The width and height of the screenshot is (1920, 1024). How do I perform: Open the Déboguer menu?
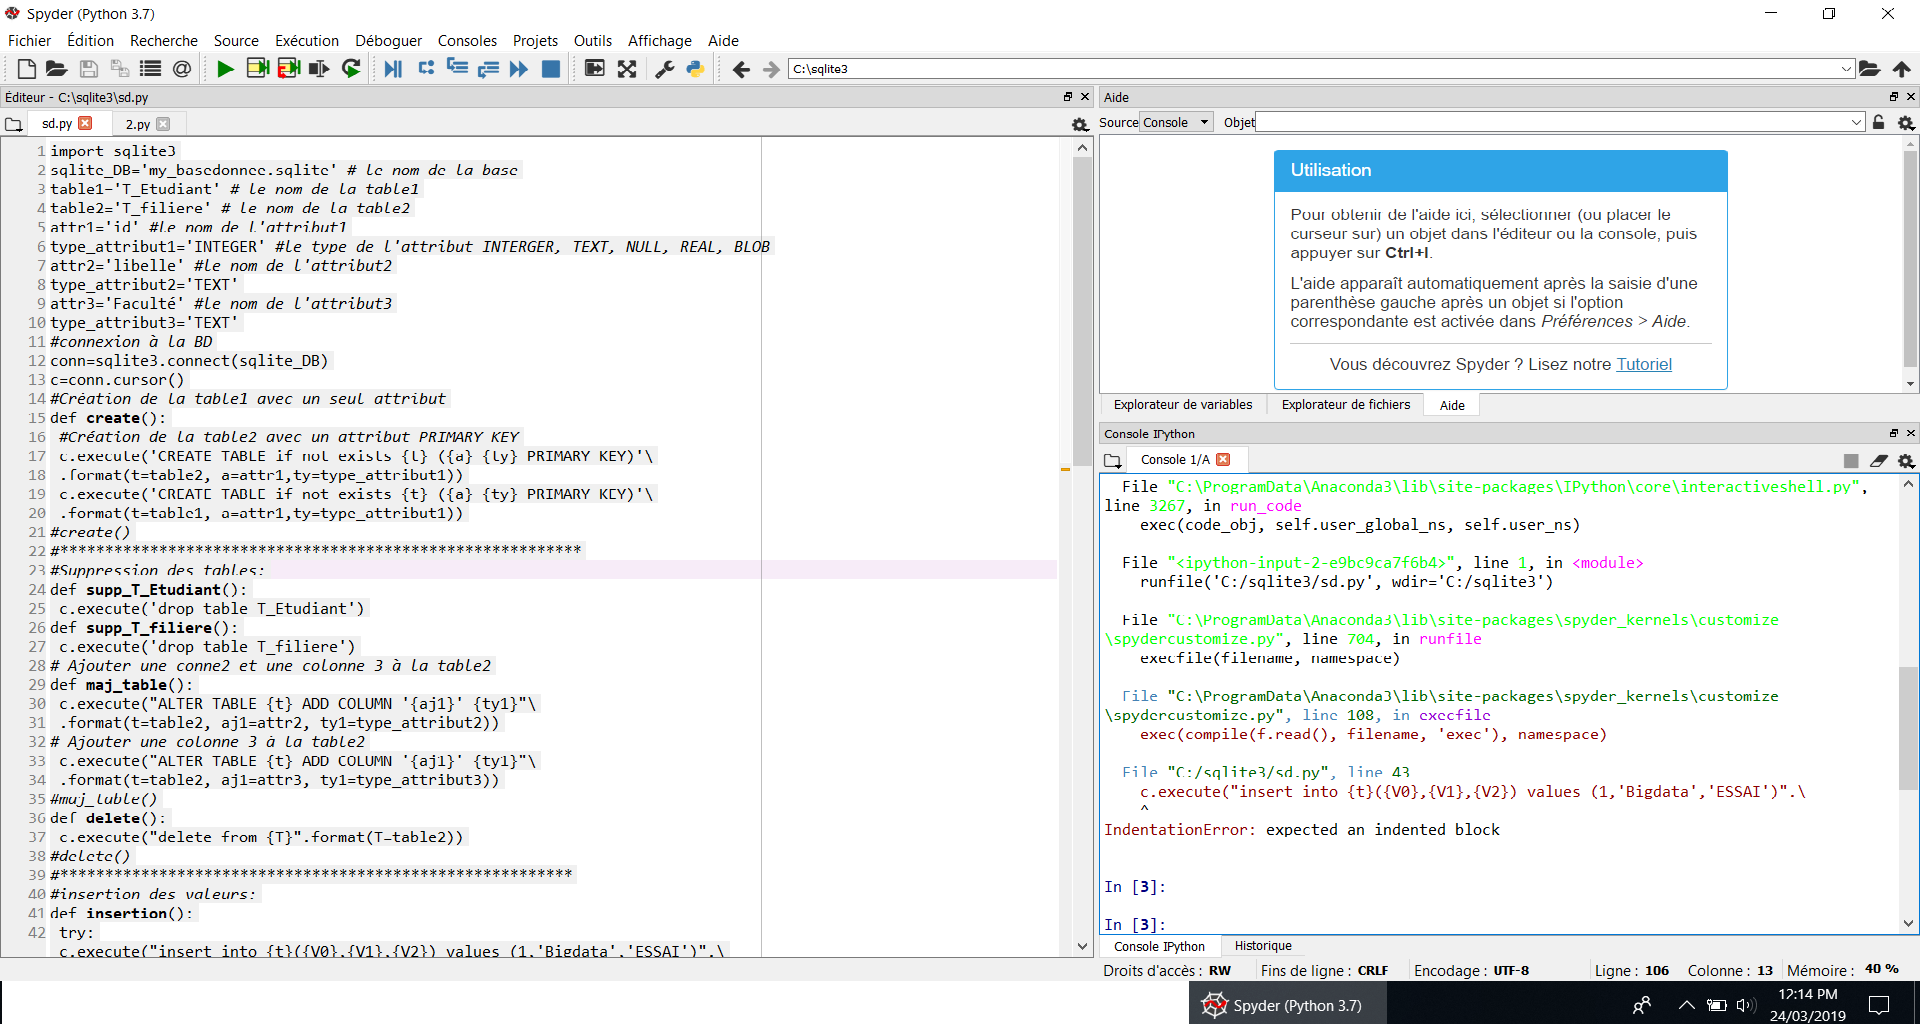click(x=388, y=40)
